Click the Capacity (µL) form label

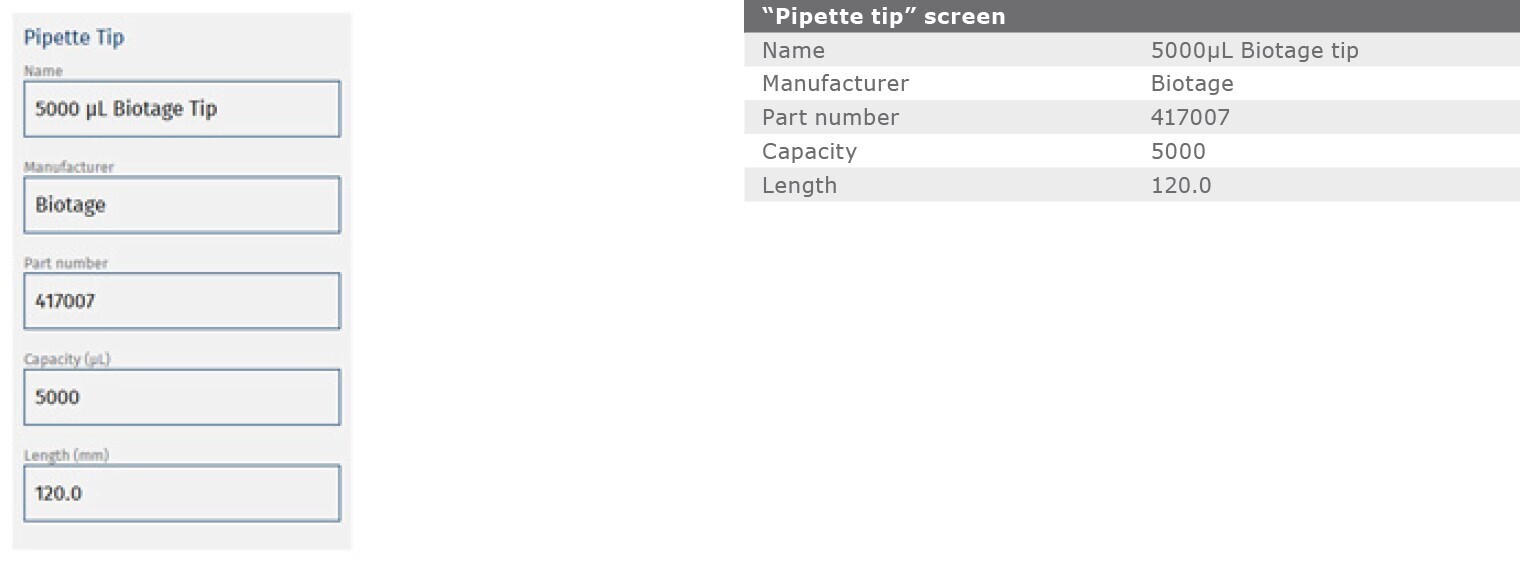click(66, 359)
